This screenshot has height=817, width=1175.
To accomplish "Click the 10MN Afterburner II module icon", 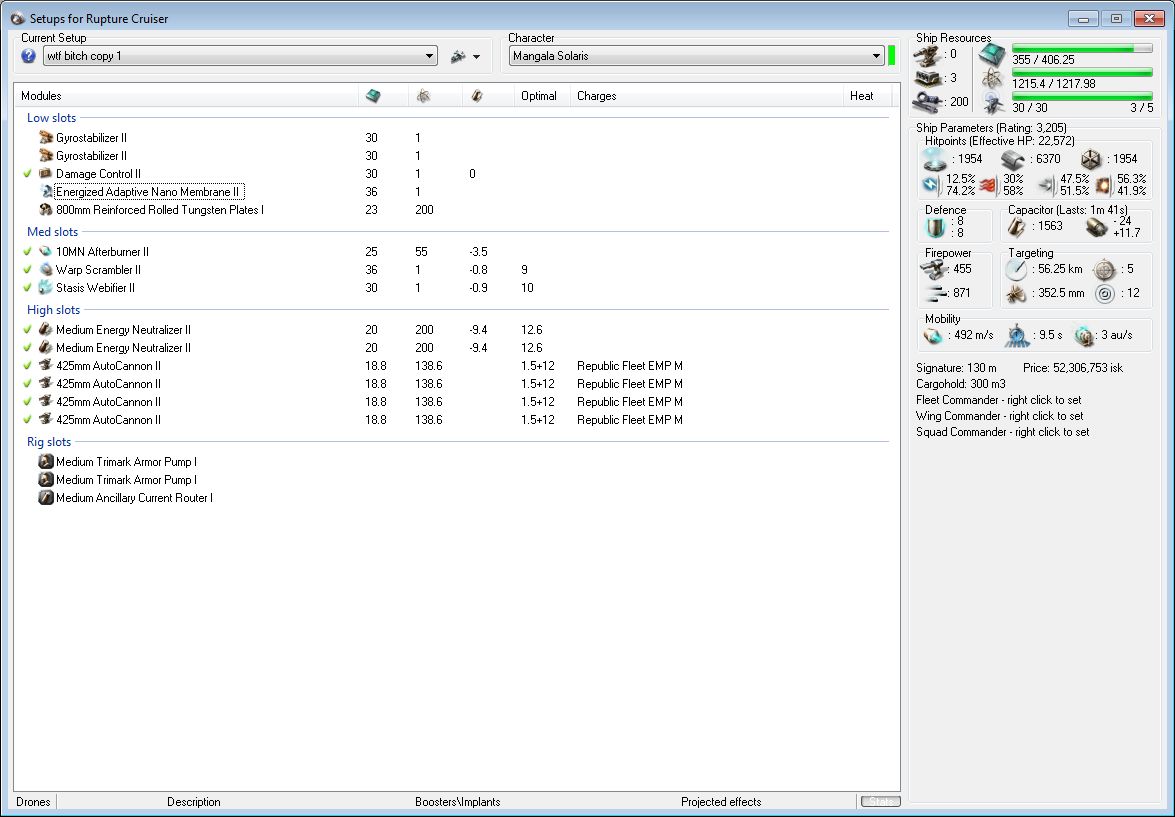I will 45,252.
